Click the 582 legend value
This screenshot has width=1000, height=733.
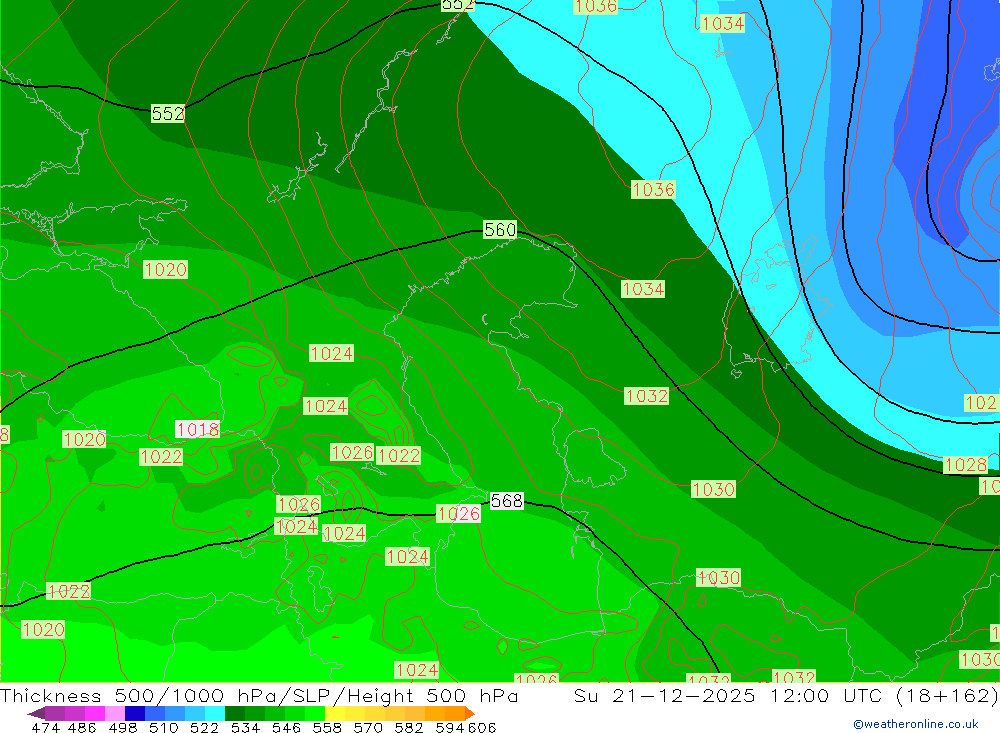tap(408, 727)
